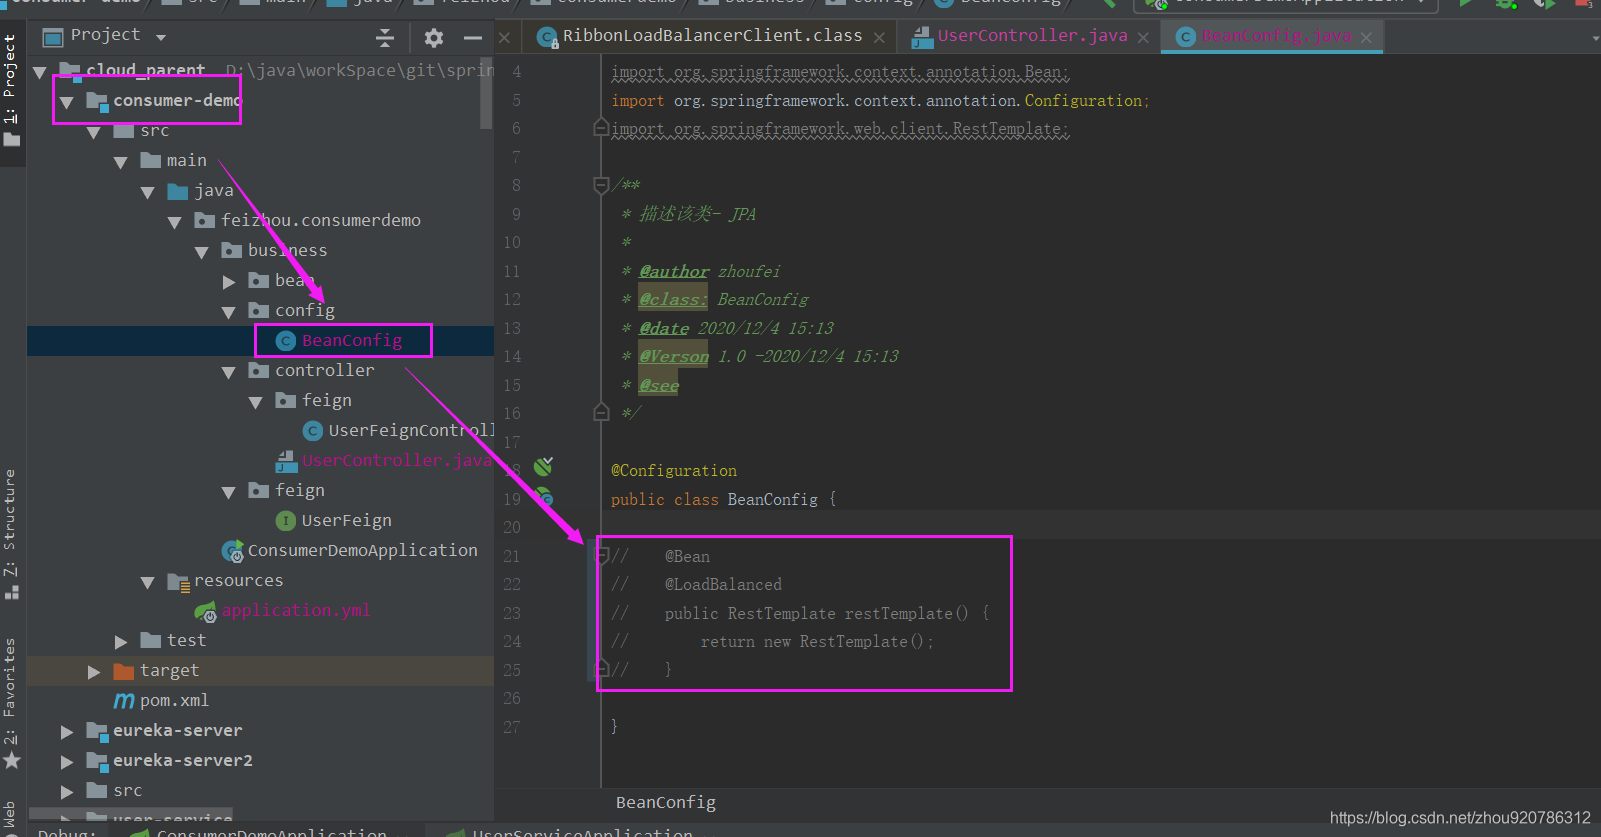Click line 23 commented RestTemplate method
The width and height of the screenshot is (1601, 837).
801,613
